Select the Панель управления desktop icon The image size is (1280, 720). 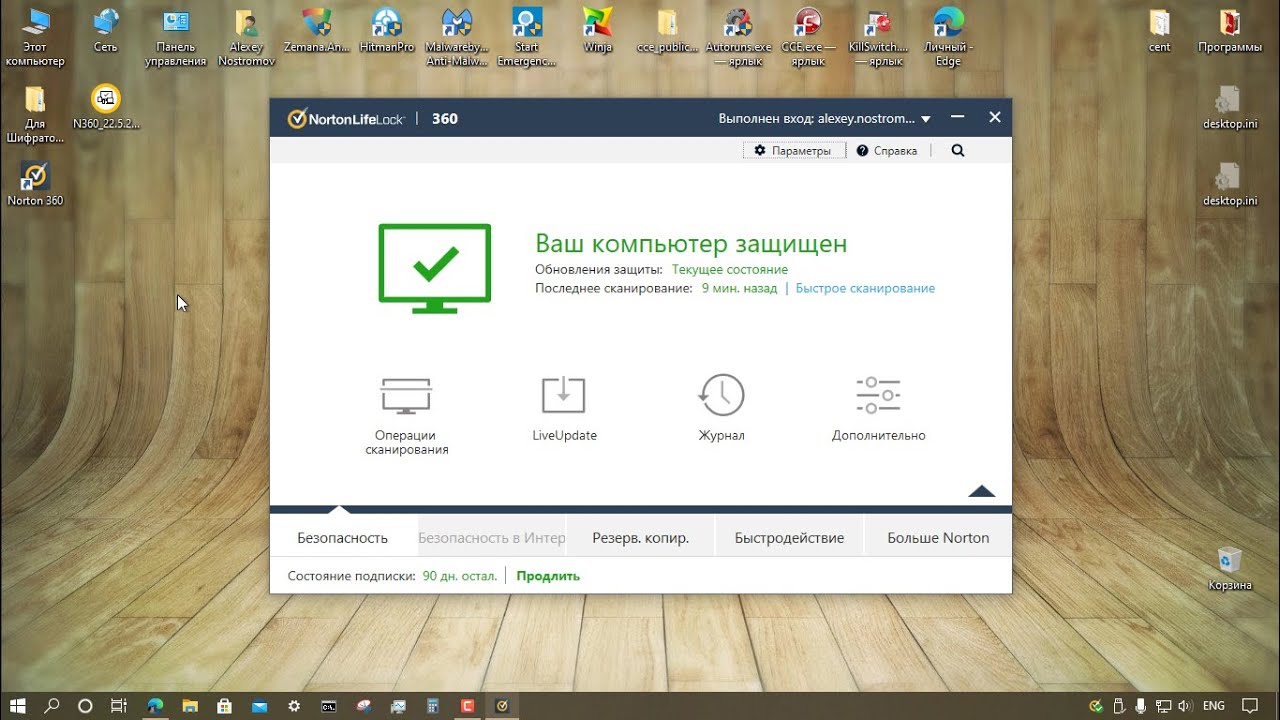click(x=175, y=37)
